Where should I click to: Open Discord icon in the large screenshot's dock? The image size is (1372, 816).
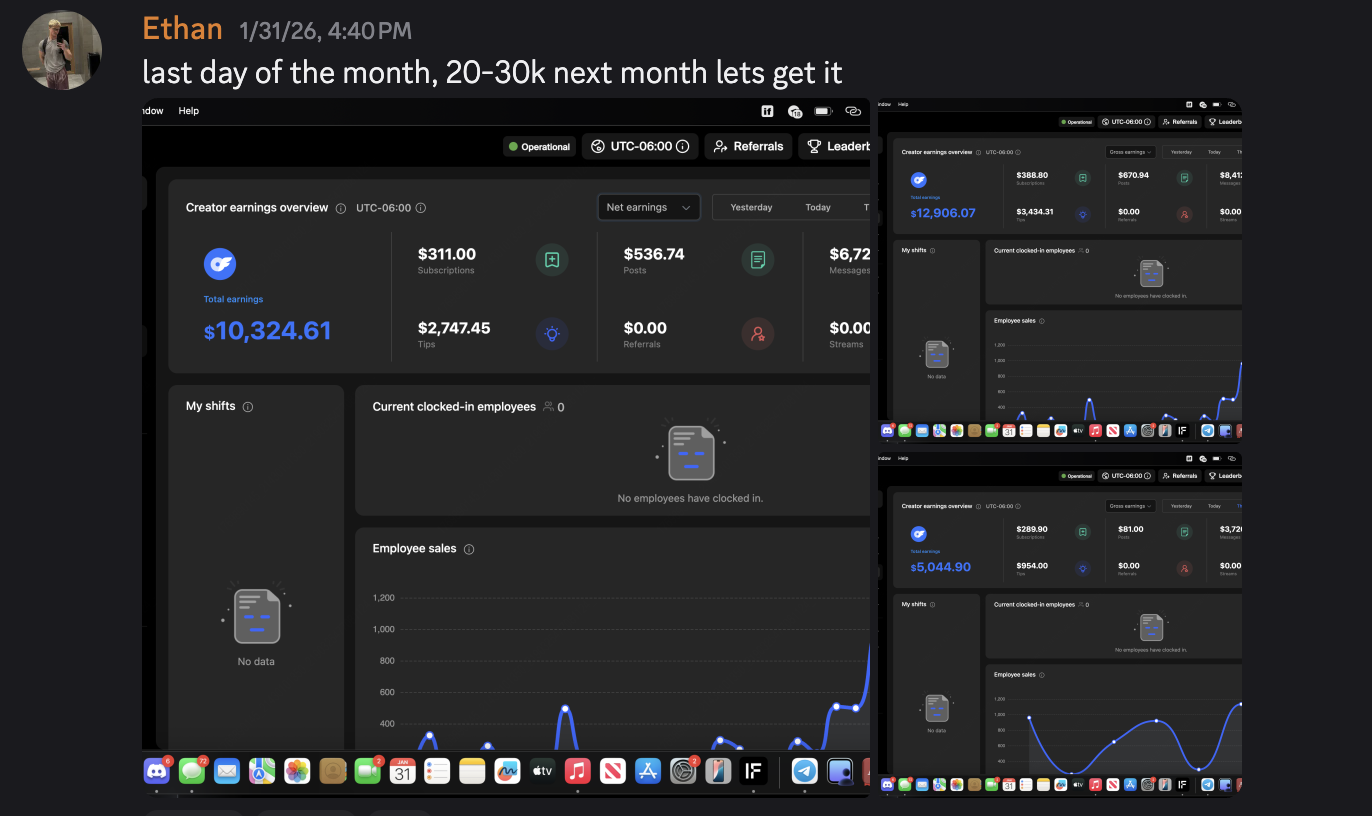[156, 771]
